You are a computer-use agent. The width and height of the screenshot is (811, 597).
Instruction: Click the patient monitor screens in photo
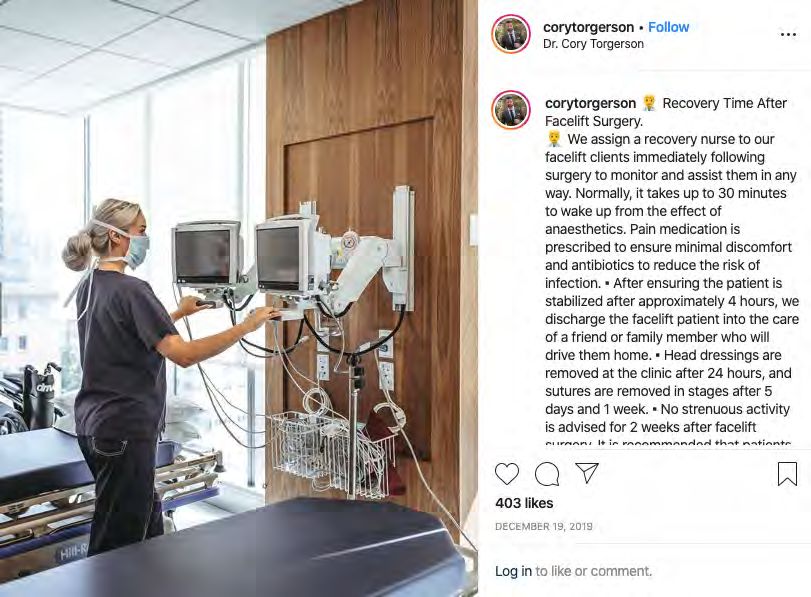coord(243,257)
